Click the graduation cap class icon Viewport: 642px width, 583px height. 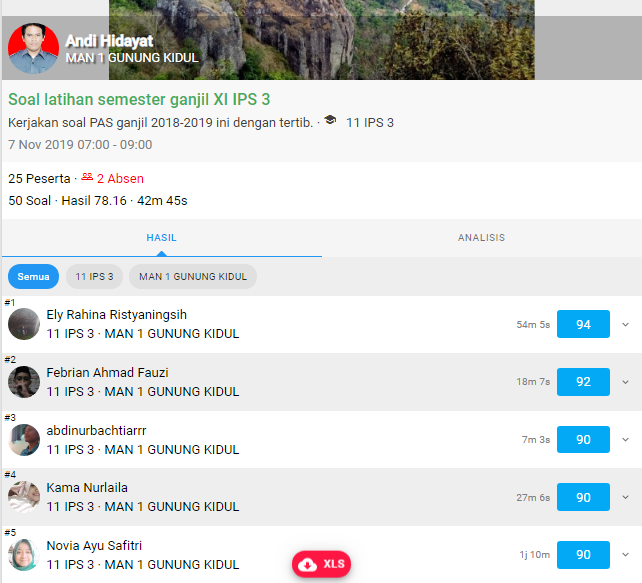click(x=330, y=122)
